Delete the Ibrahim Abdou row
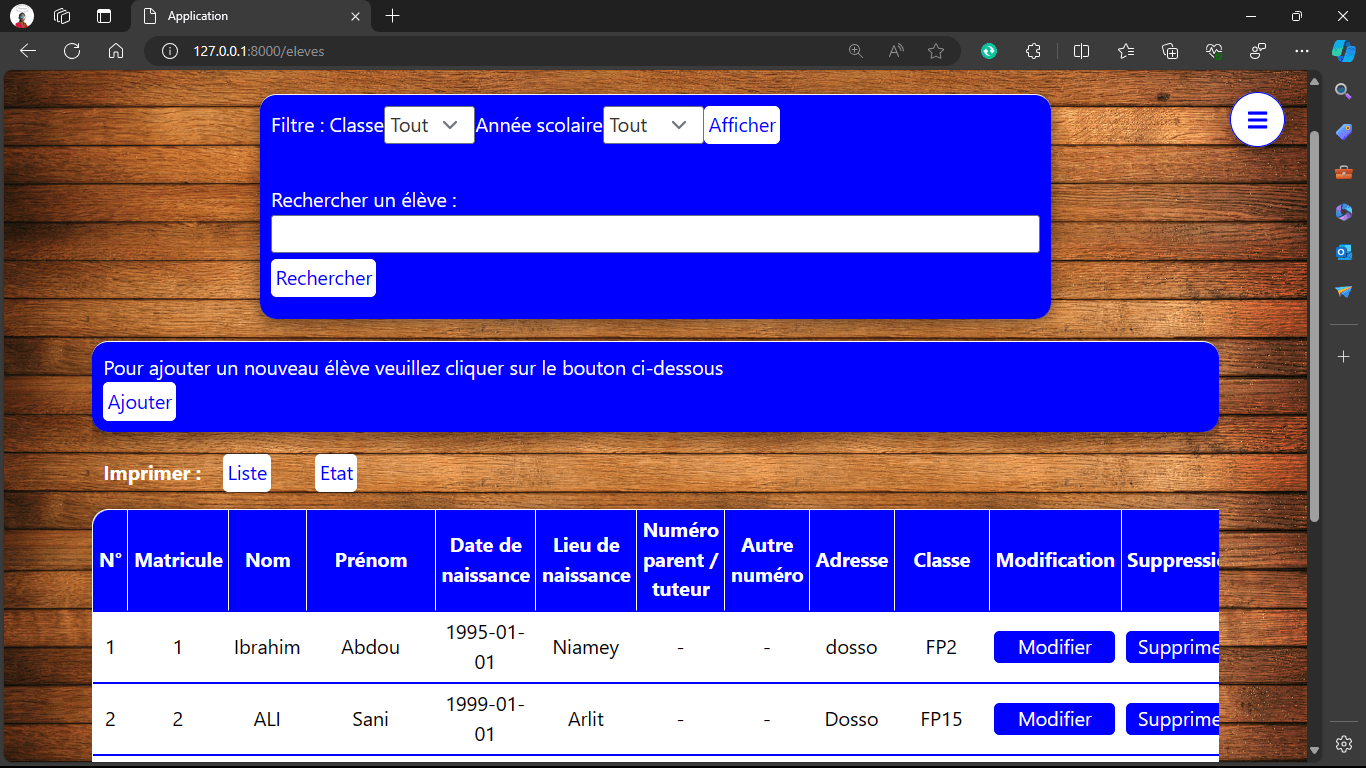This screenshot has height=768, width=1366. pos(1172,647)
